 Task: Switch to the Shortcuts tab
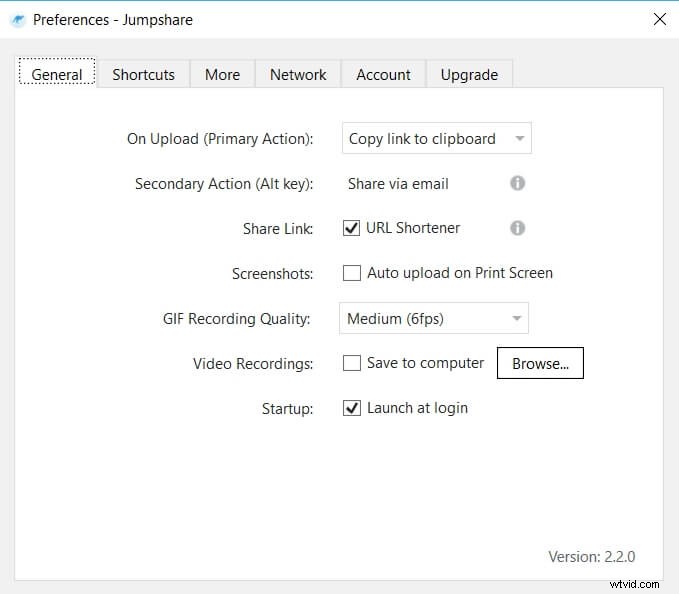(x=143, y=74)
